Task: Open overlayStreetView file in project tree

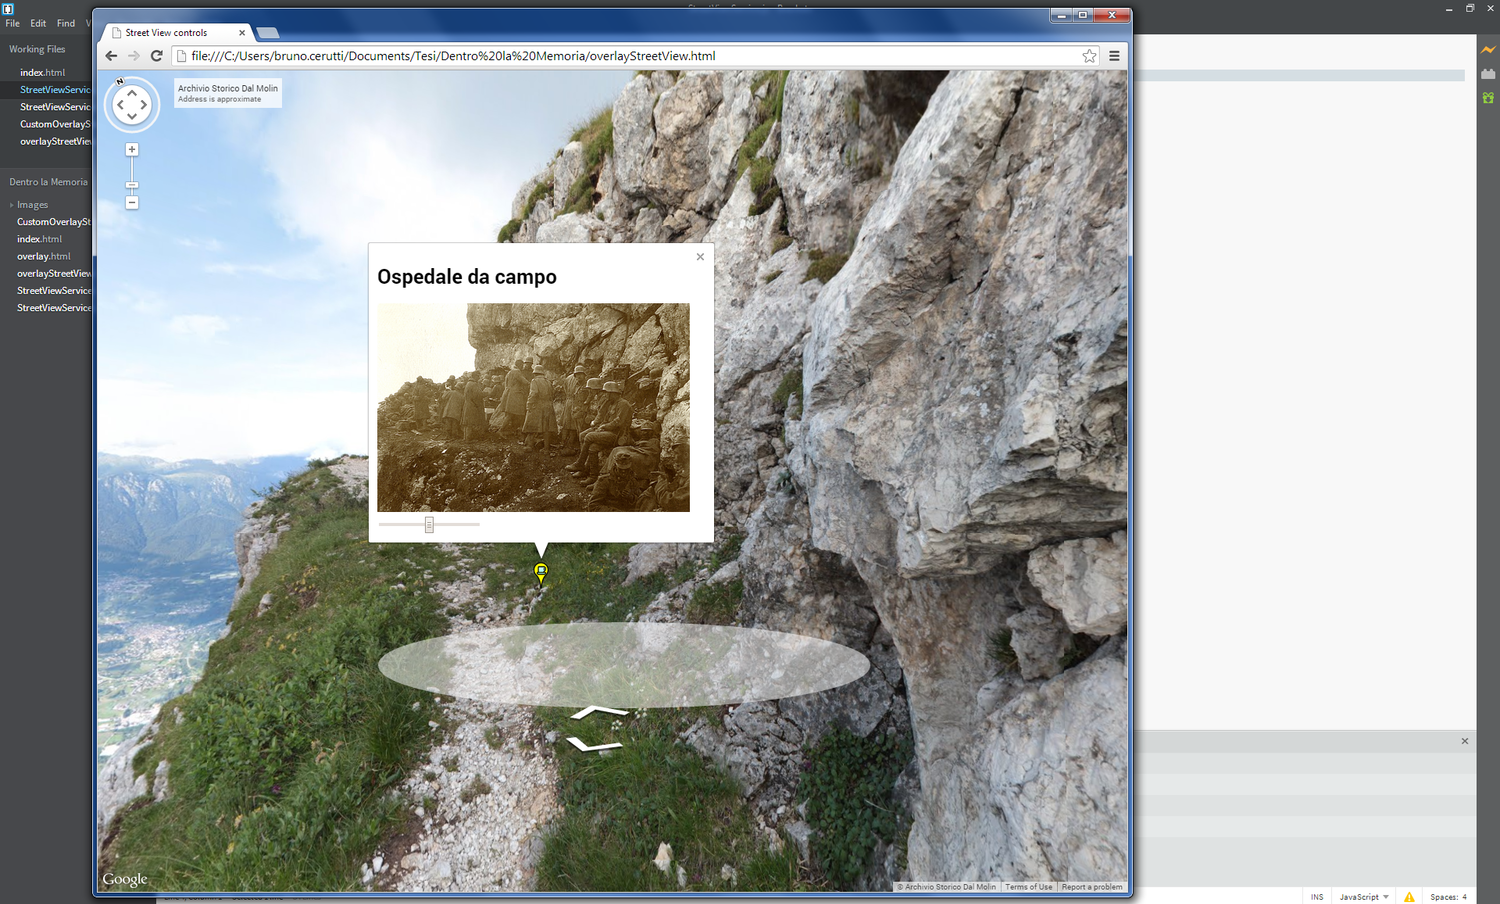Action: coord(53,273)
